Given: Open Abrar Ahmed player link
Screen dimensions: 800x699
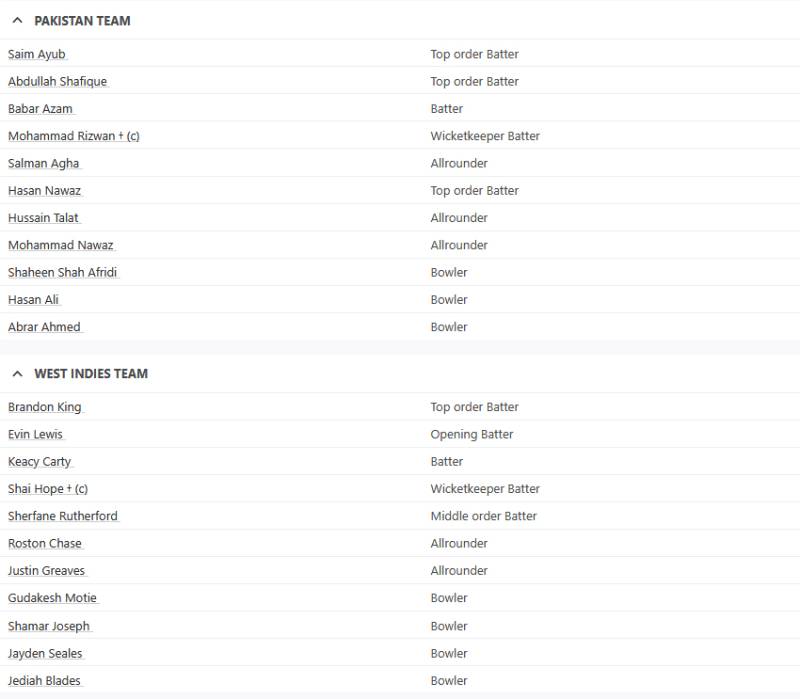Looking at the screenshot, I should [x=44, y=327].
